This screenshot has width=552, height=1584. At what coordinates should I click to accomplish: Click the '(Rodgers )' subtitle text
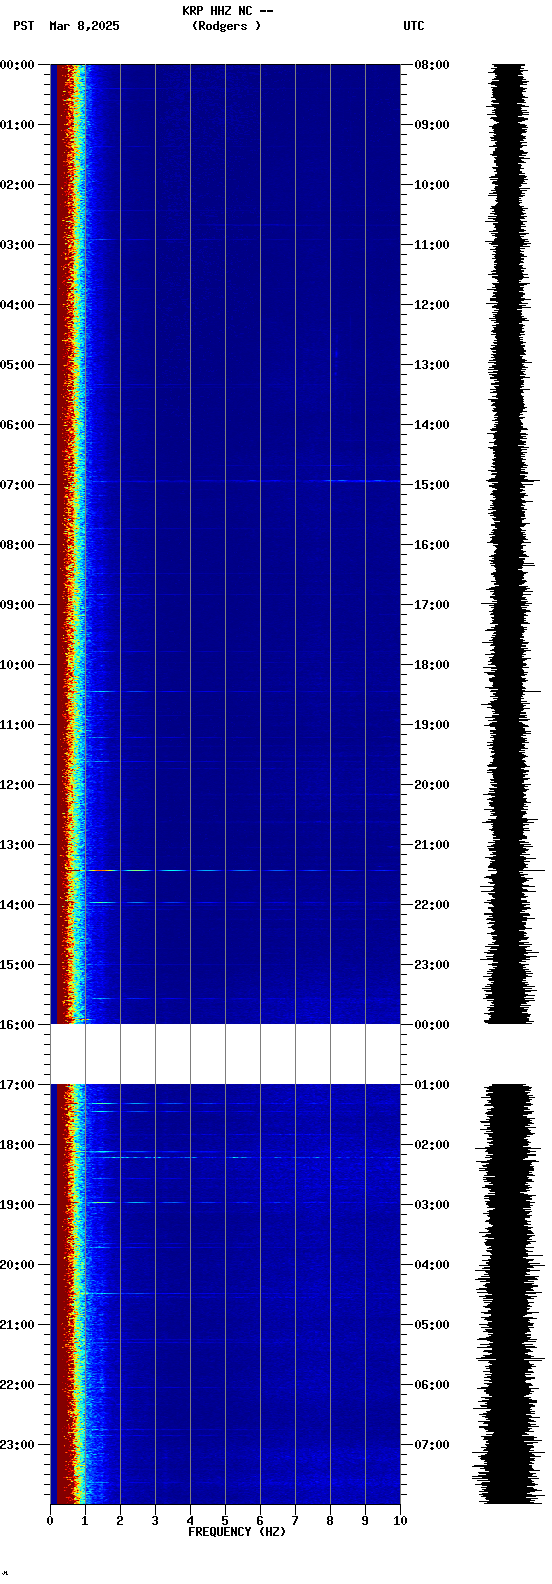click(x=227, y=26)
